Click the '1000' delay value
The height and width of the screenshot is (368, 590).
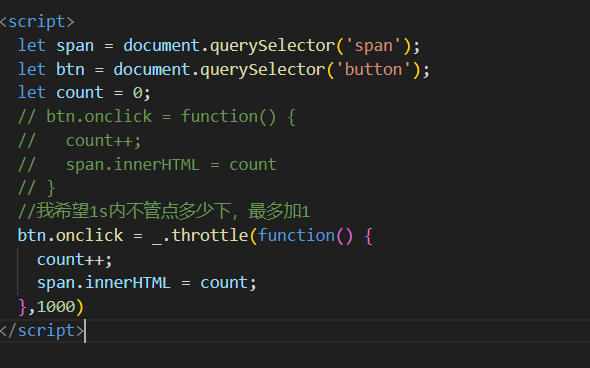(56, 307)
